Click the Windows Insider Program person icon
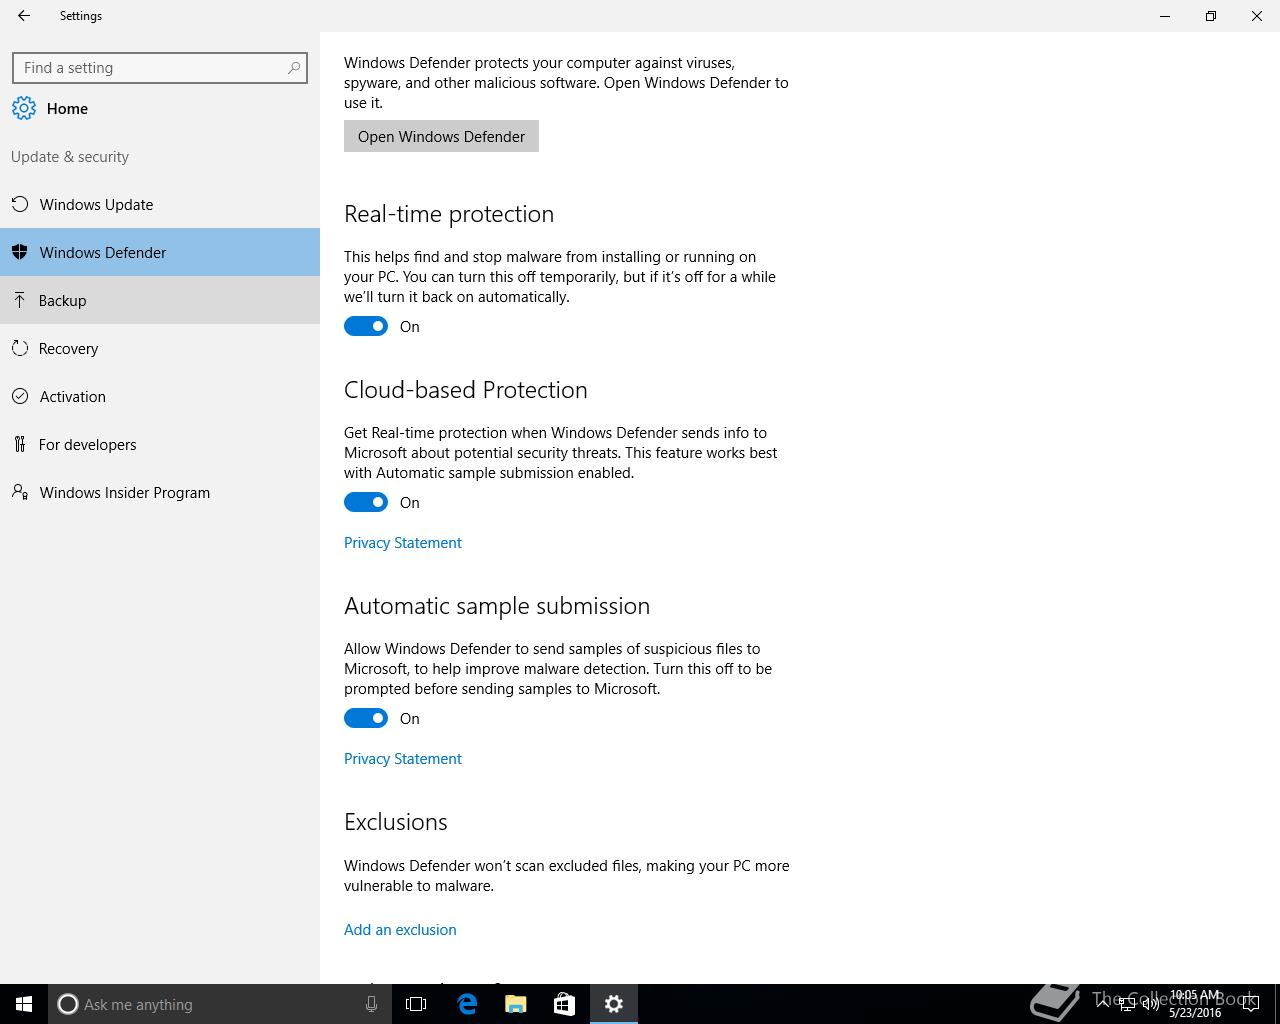The height and width of the screenshot is (1024, 1280). (20, 492)
